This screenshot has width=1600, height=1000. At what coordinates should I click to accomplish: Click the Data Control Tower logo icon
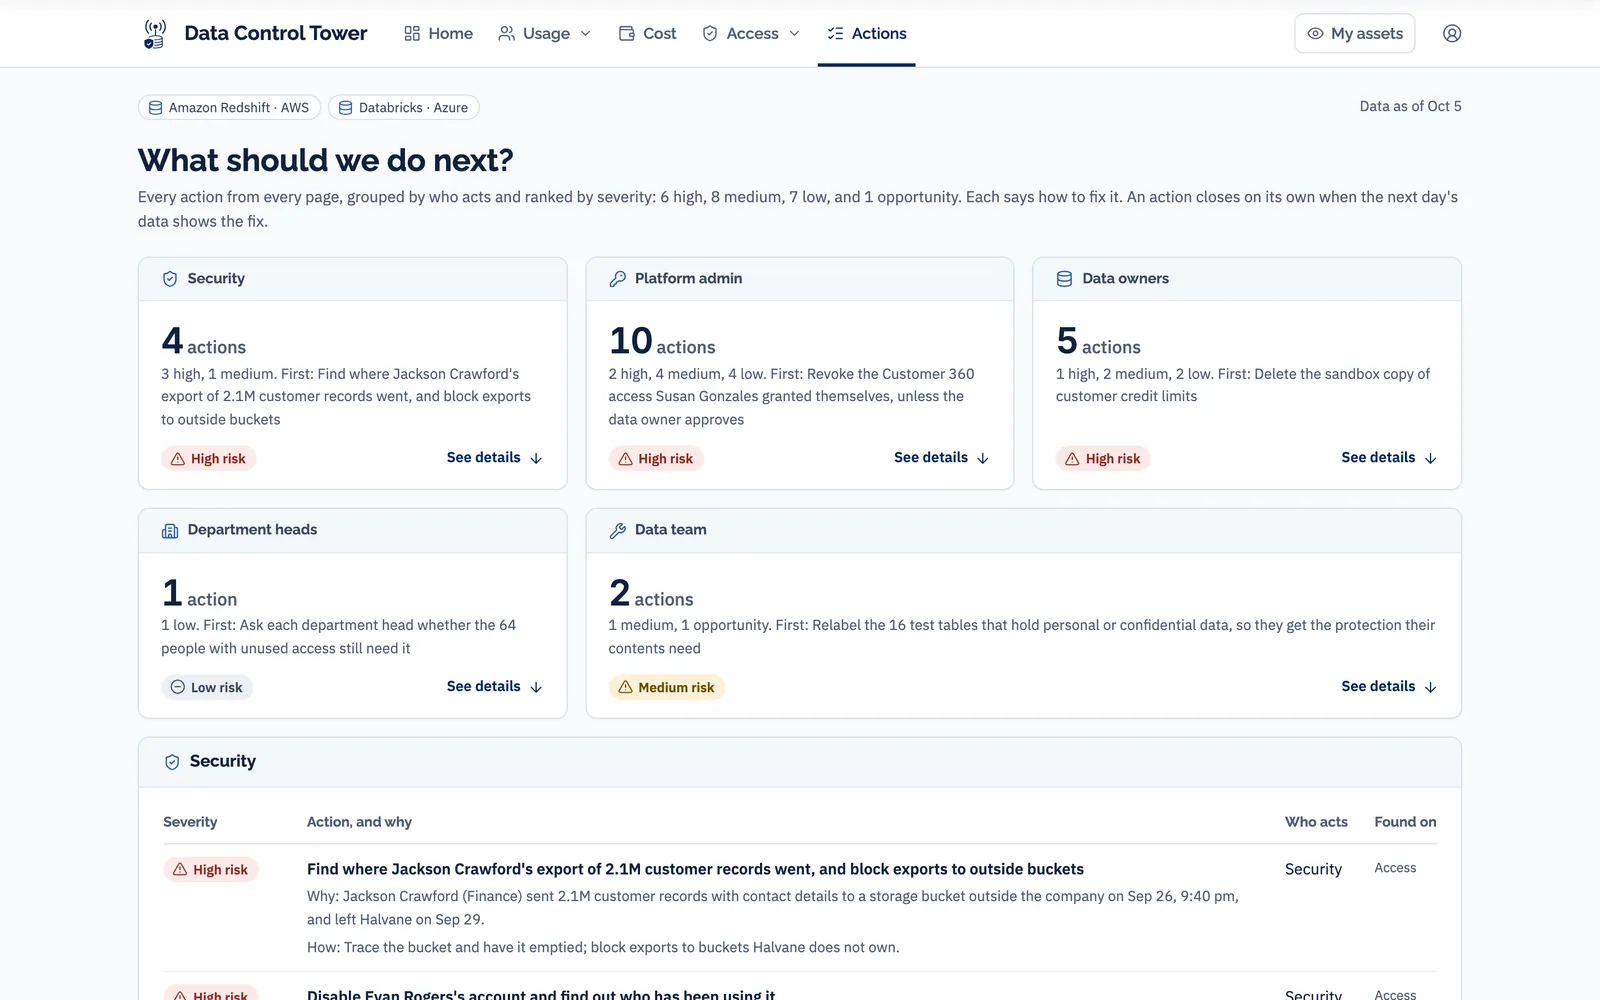(x=154, y=33)
